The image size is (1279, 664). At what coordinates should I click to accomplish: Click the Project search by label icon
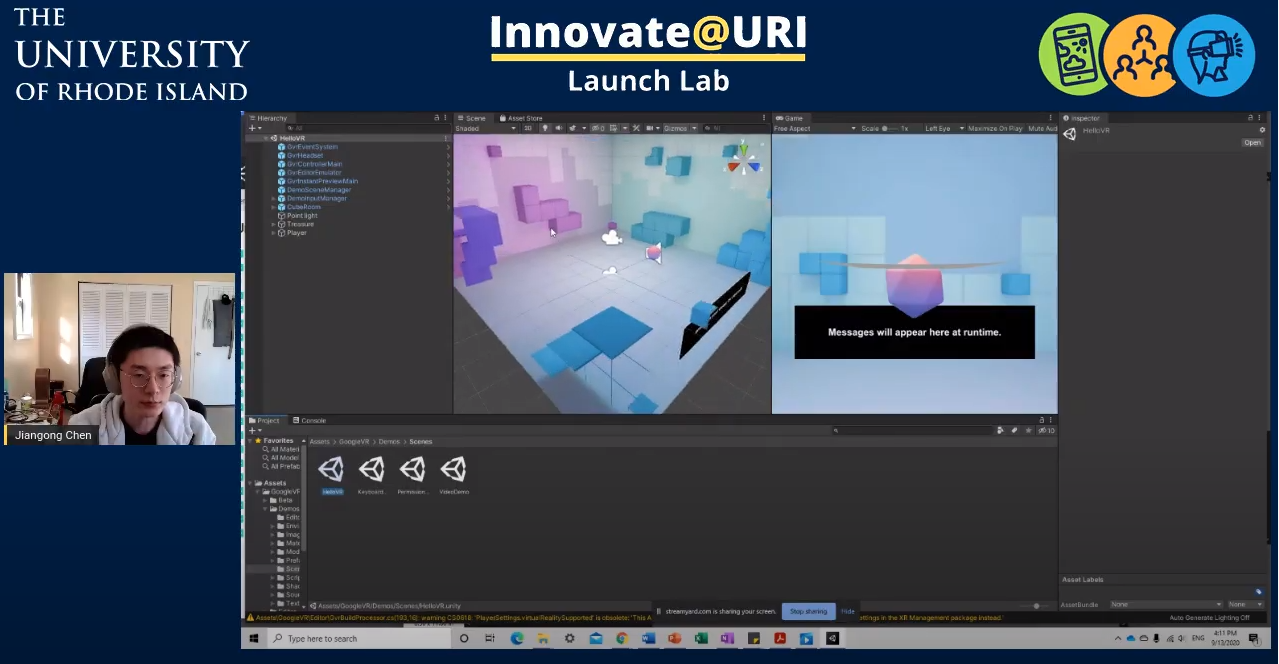point(1014,430)
